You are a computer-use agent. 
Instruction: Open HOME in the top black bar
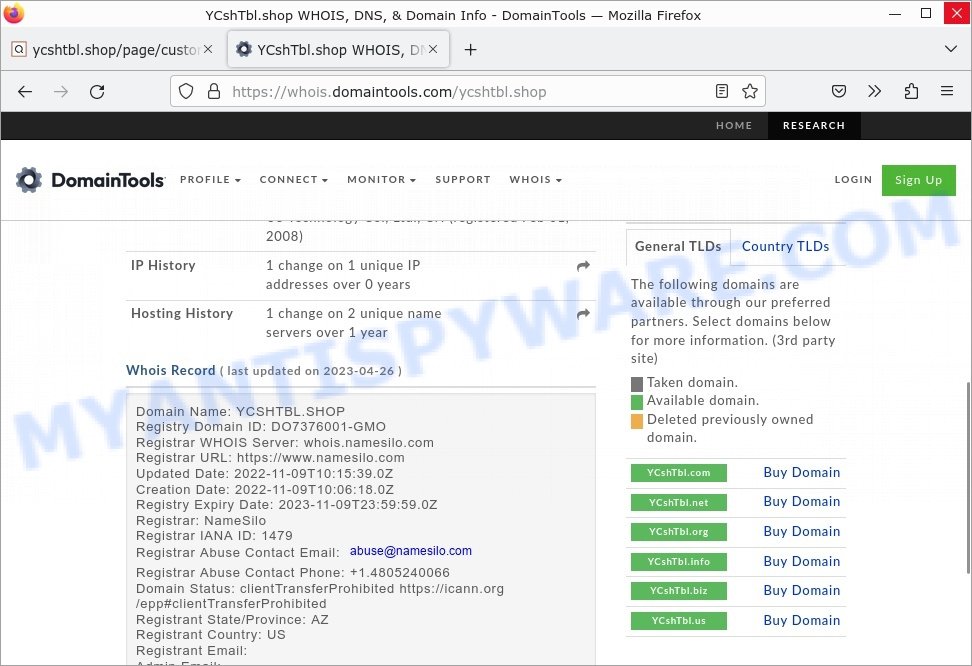pos(734,126)
